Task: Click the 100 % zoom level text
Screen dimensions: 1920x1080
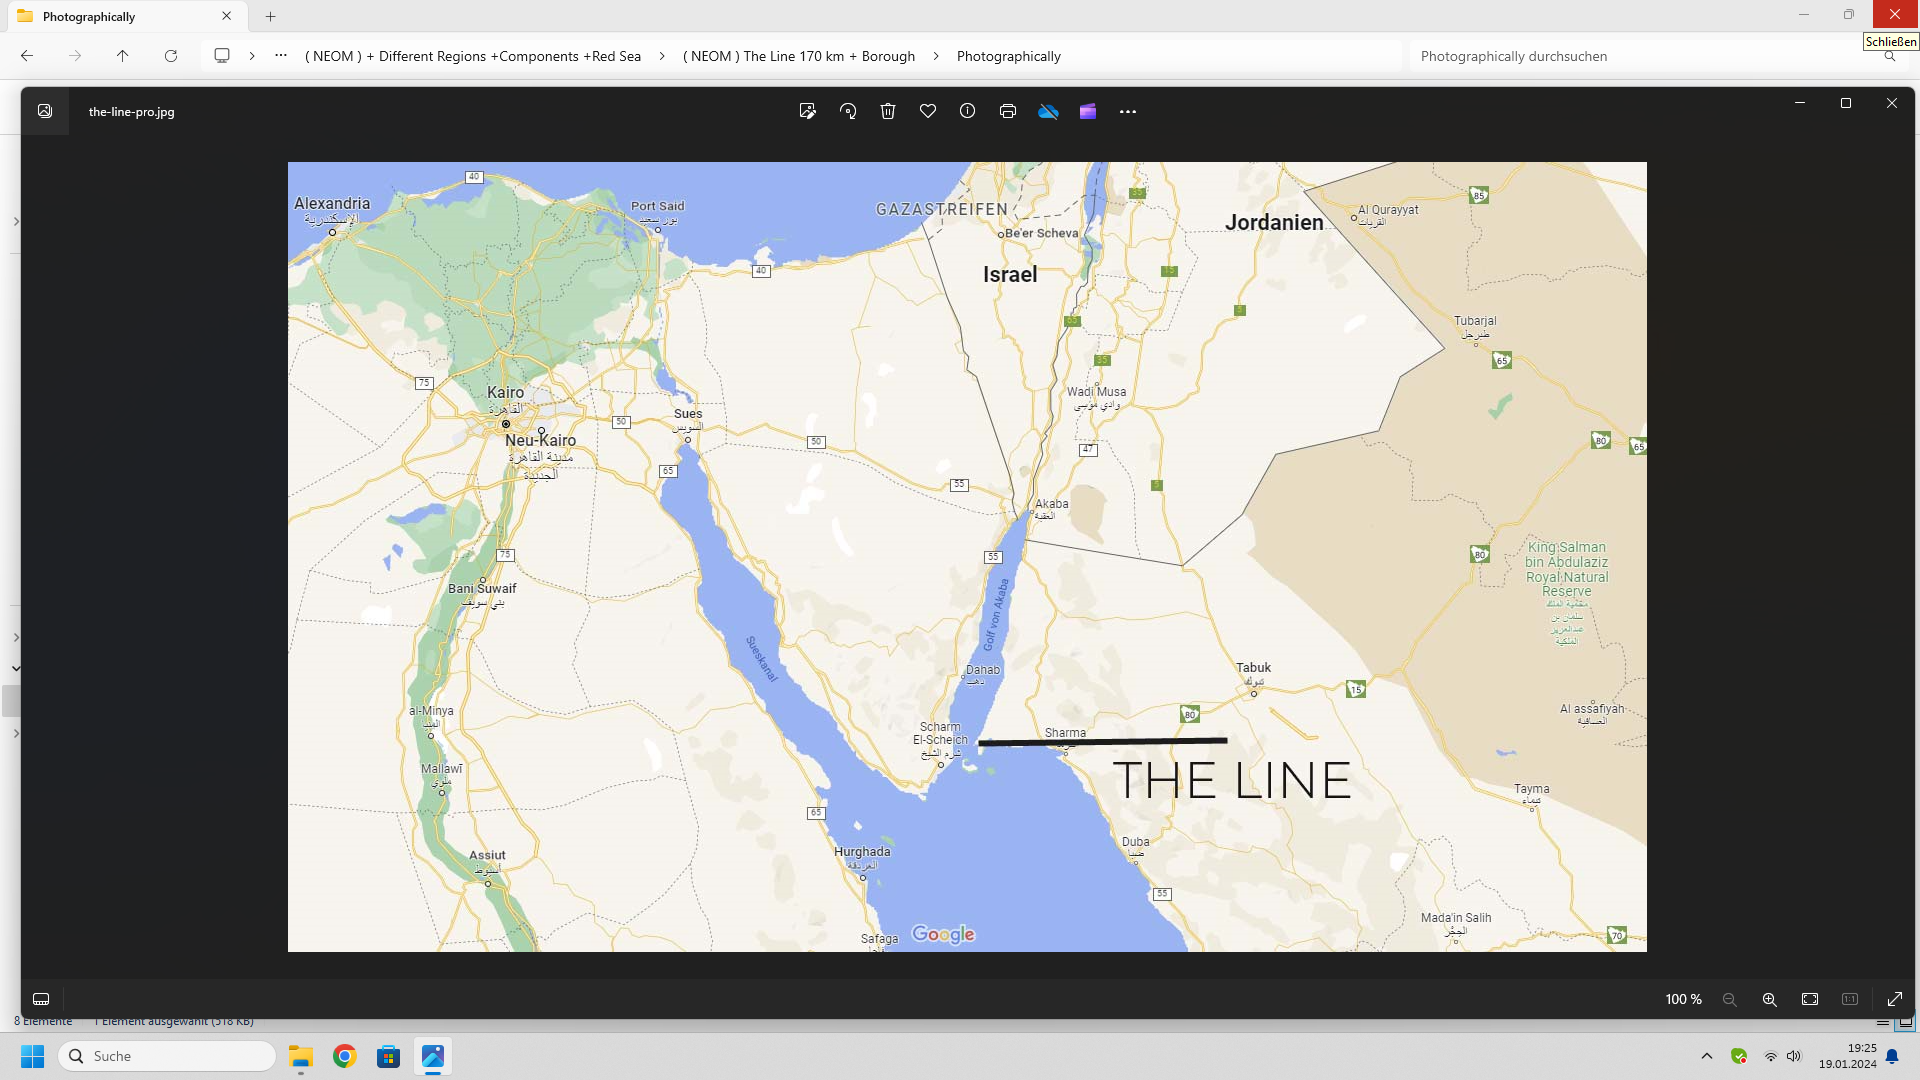Action: point(1683,999)
